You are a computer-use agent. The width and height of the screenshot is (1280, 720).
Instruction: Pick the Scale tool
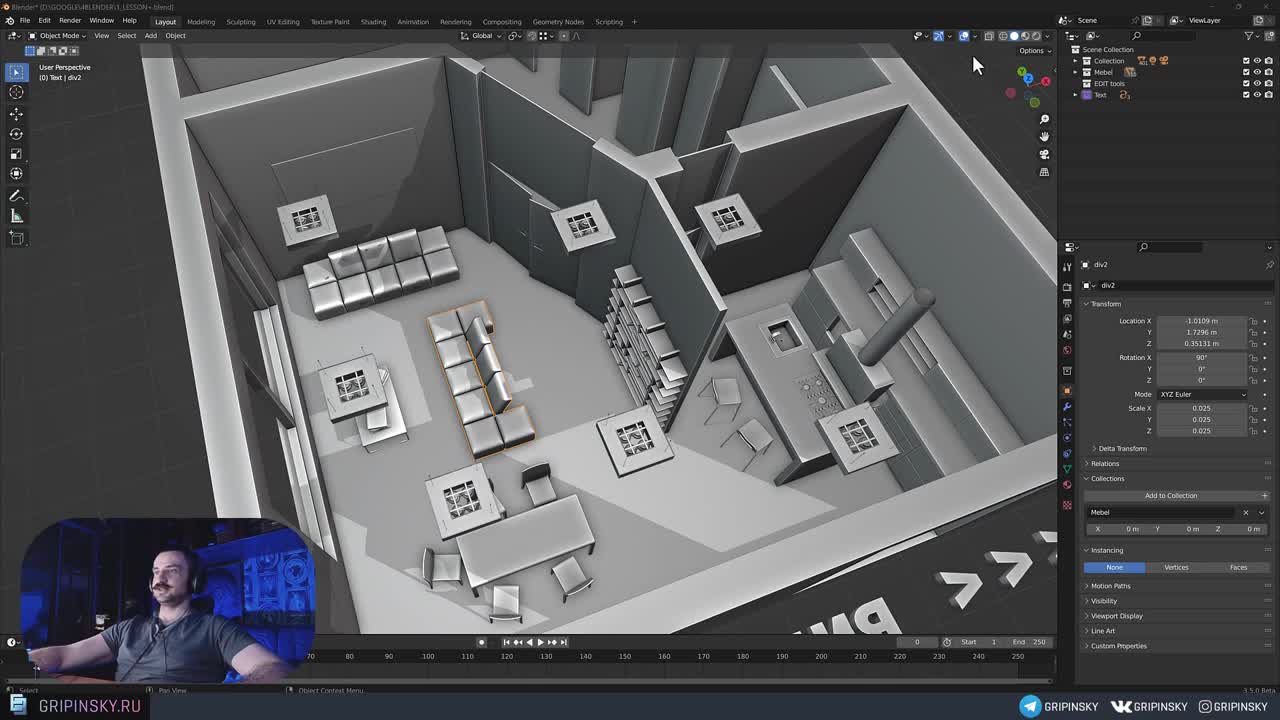point(16,154)
